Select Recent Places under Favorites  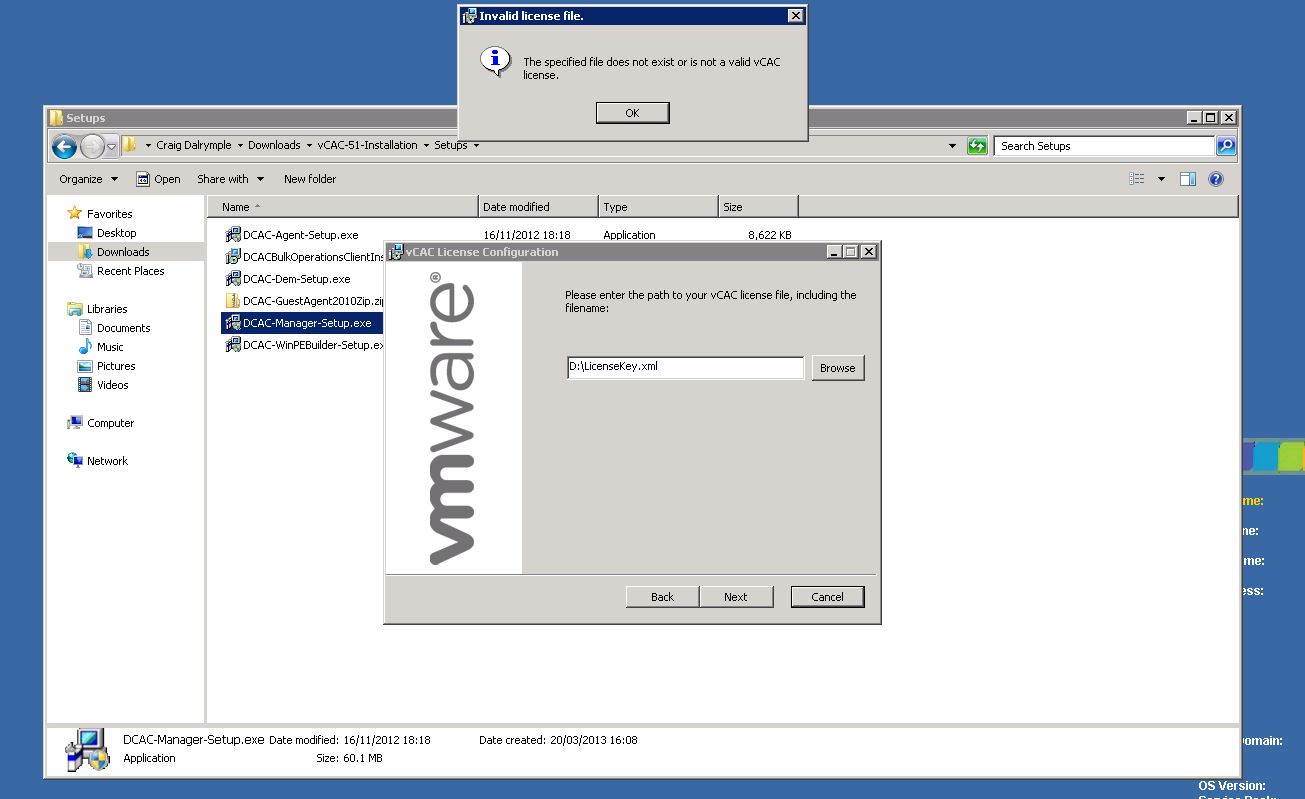pyautogui.click(x=130, y=271)
